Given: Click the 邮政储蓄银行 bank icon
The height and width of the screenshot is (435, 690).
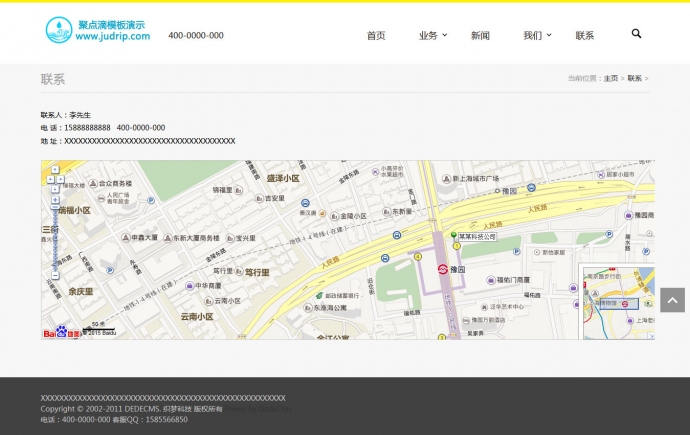Looking at the screenshot, I should pos(319,296).
